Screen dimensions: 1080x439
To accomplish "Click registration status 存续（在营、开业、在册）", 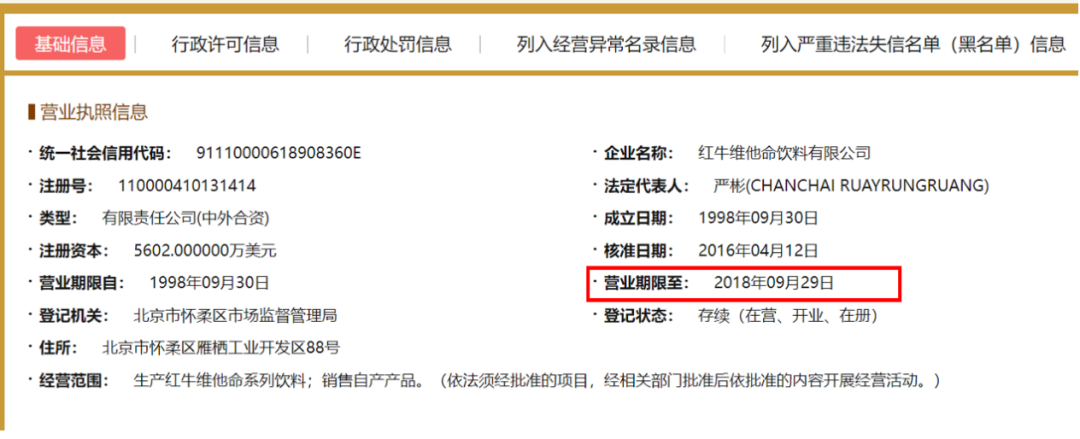I will pos(787,316).
